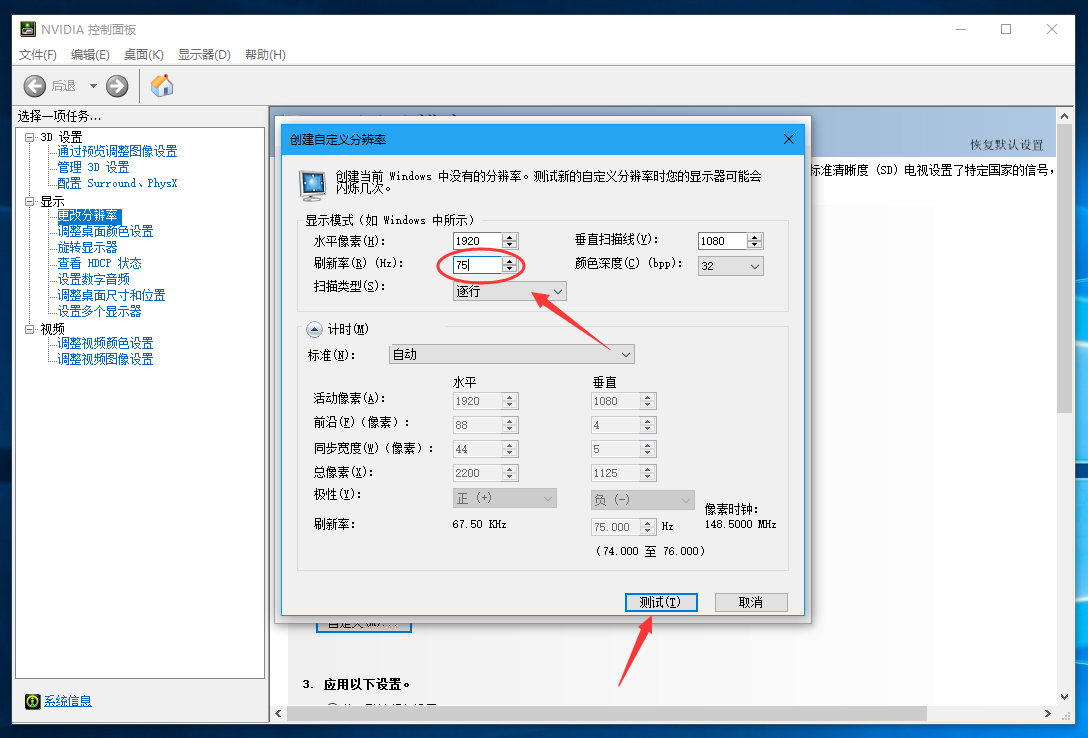Click the 系统信息 icon
Image resolution: width=1088 pixels, height=738 pixels.
pos(33,701)
